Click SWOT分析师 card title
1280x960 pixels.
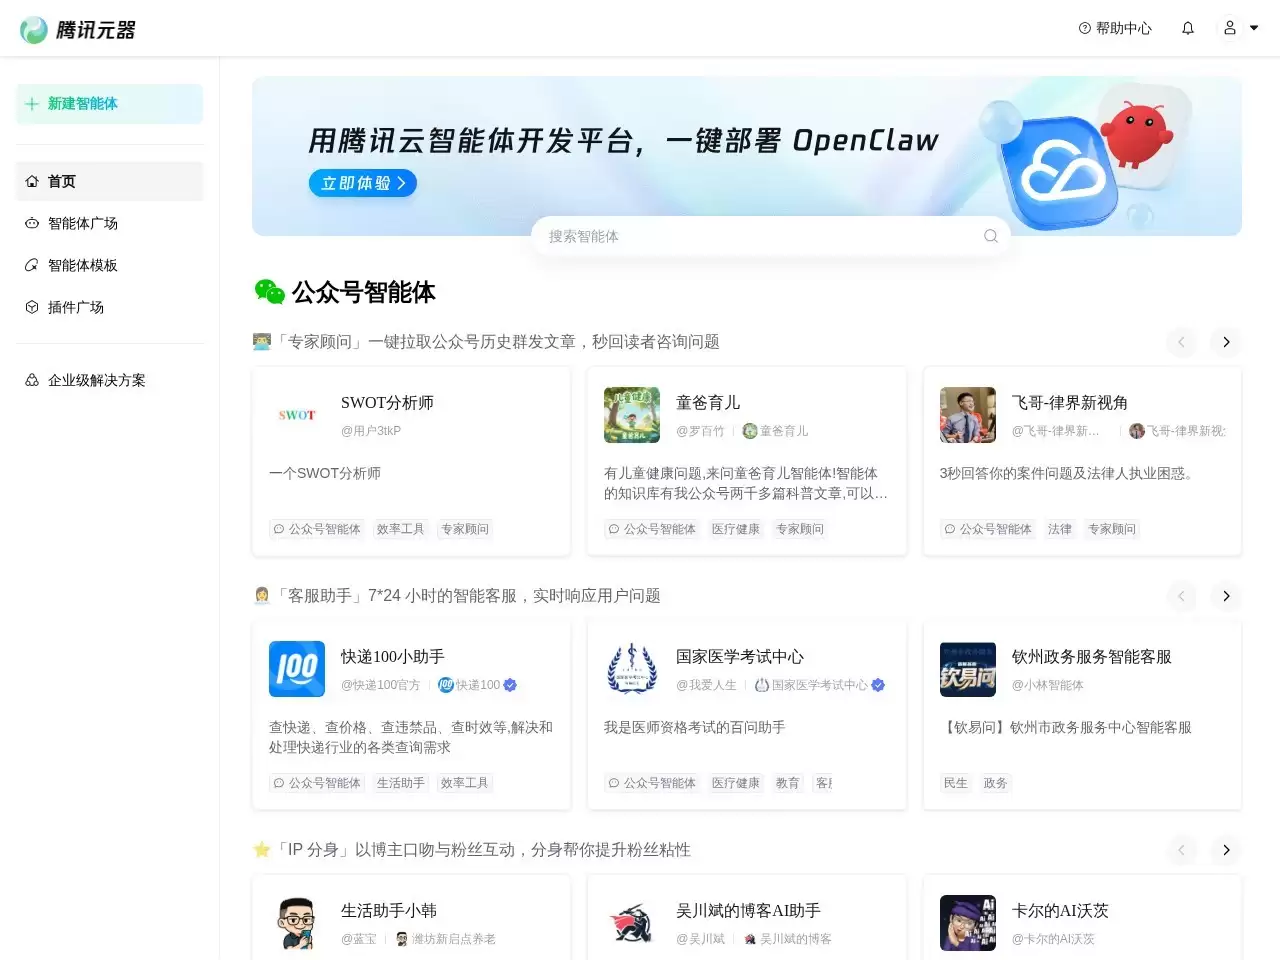click(387, 403)
